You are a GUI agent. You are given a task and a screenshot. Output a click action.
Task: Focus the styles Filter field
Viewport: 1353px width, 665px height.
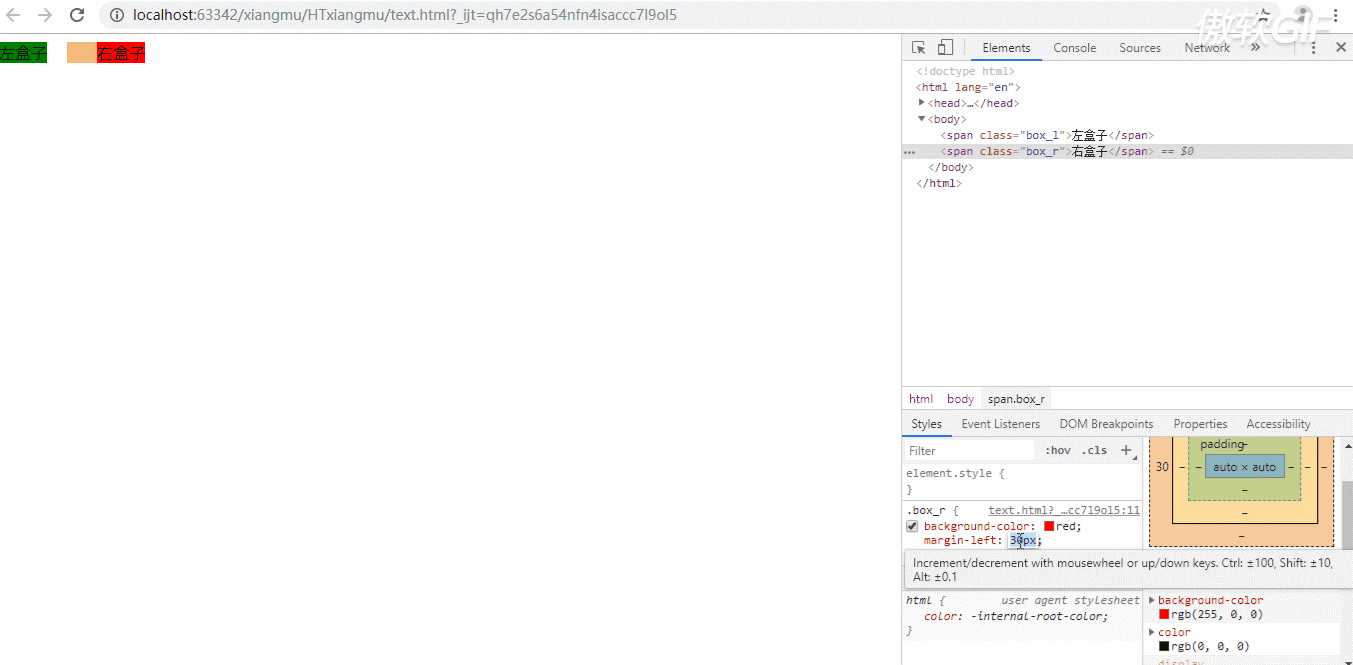coord(968,451)
